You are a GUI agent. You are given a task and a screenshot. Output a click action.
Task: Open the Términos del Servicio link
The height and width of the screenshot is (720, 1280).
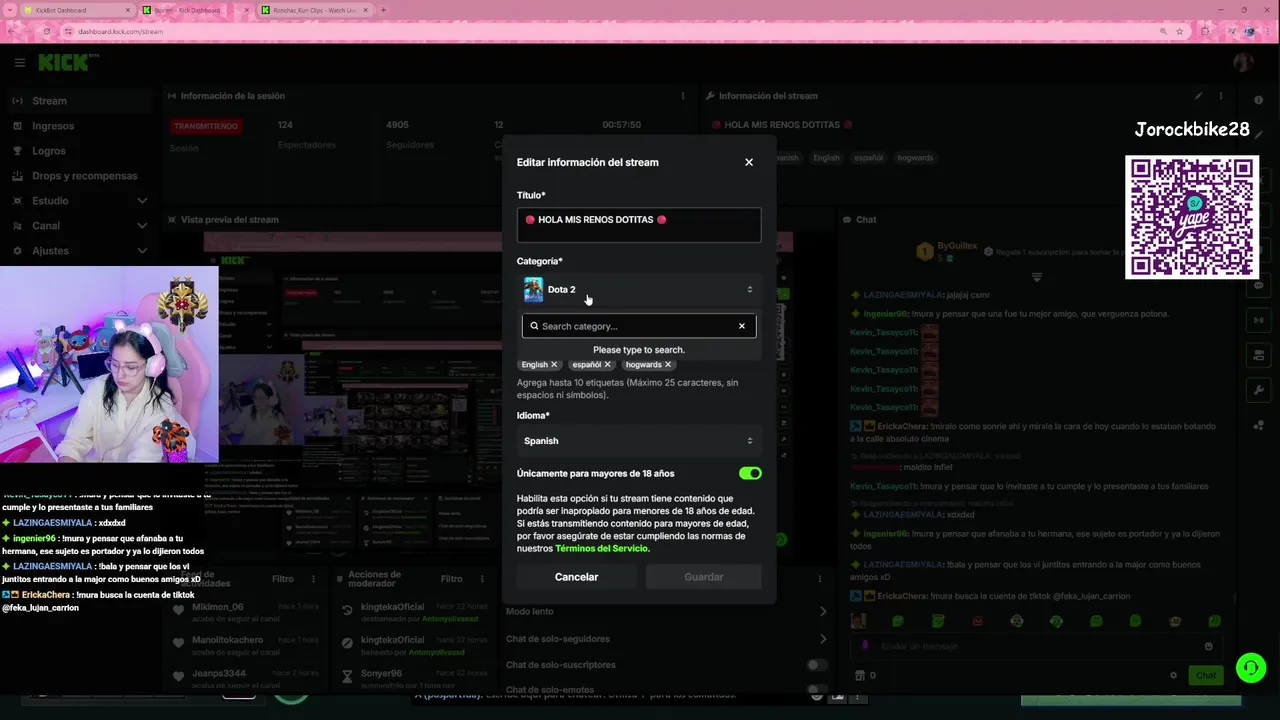click(x=602, y=548)
